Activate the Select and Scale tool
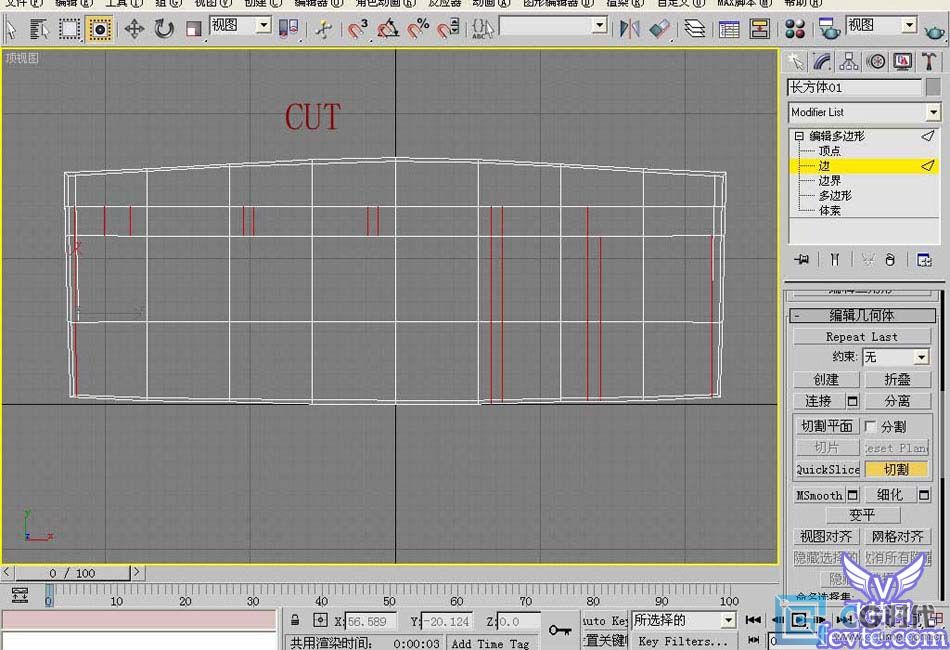This screenshot has height=650, width=950. point(193,28)
